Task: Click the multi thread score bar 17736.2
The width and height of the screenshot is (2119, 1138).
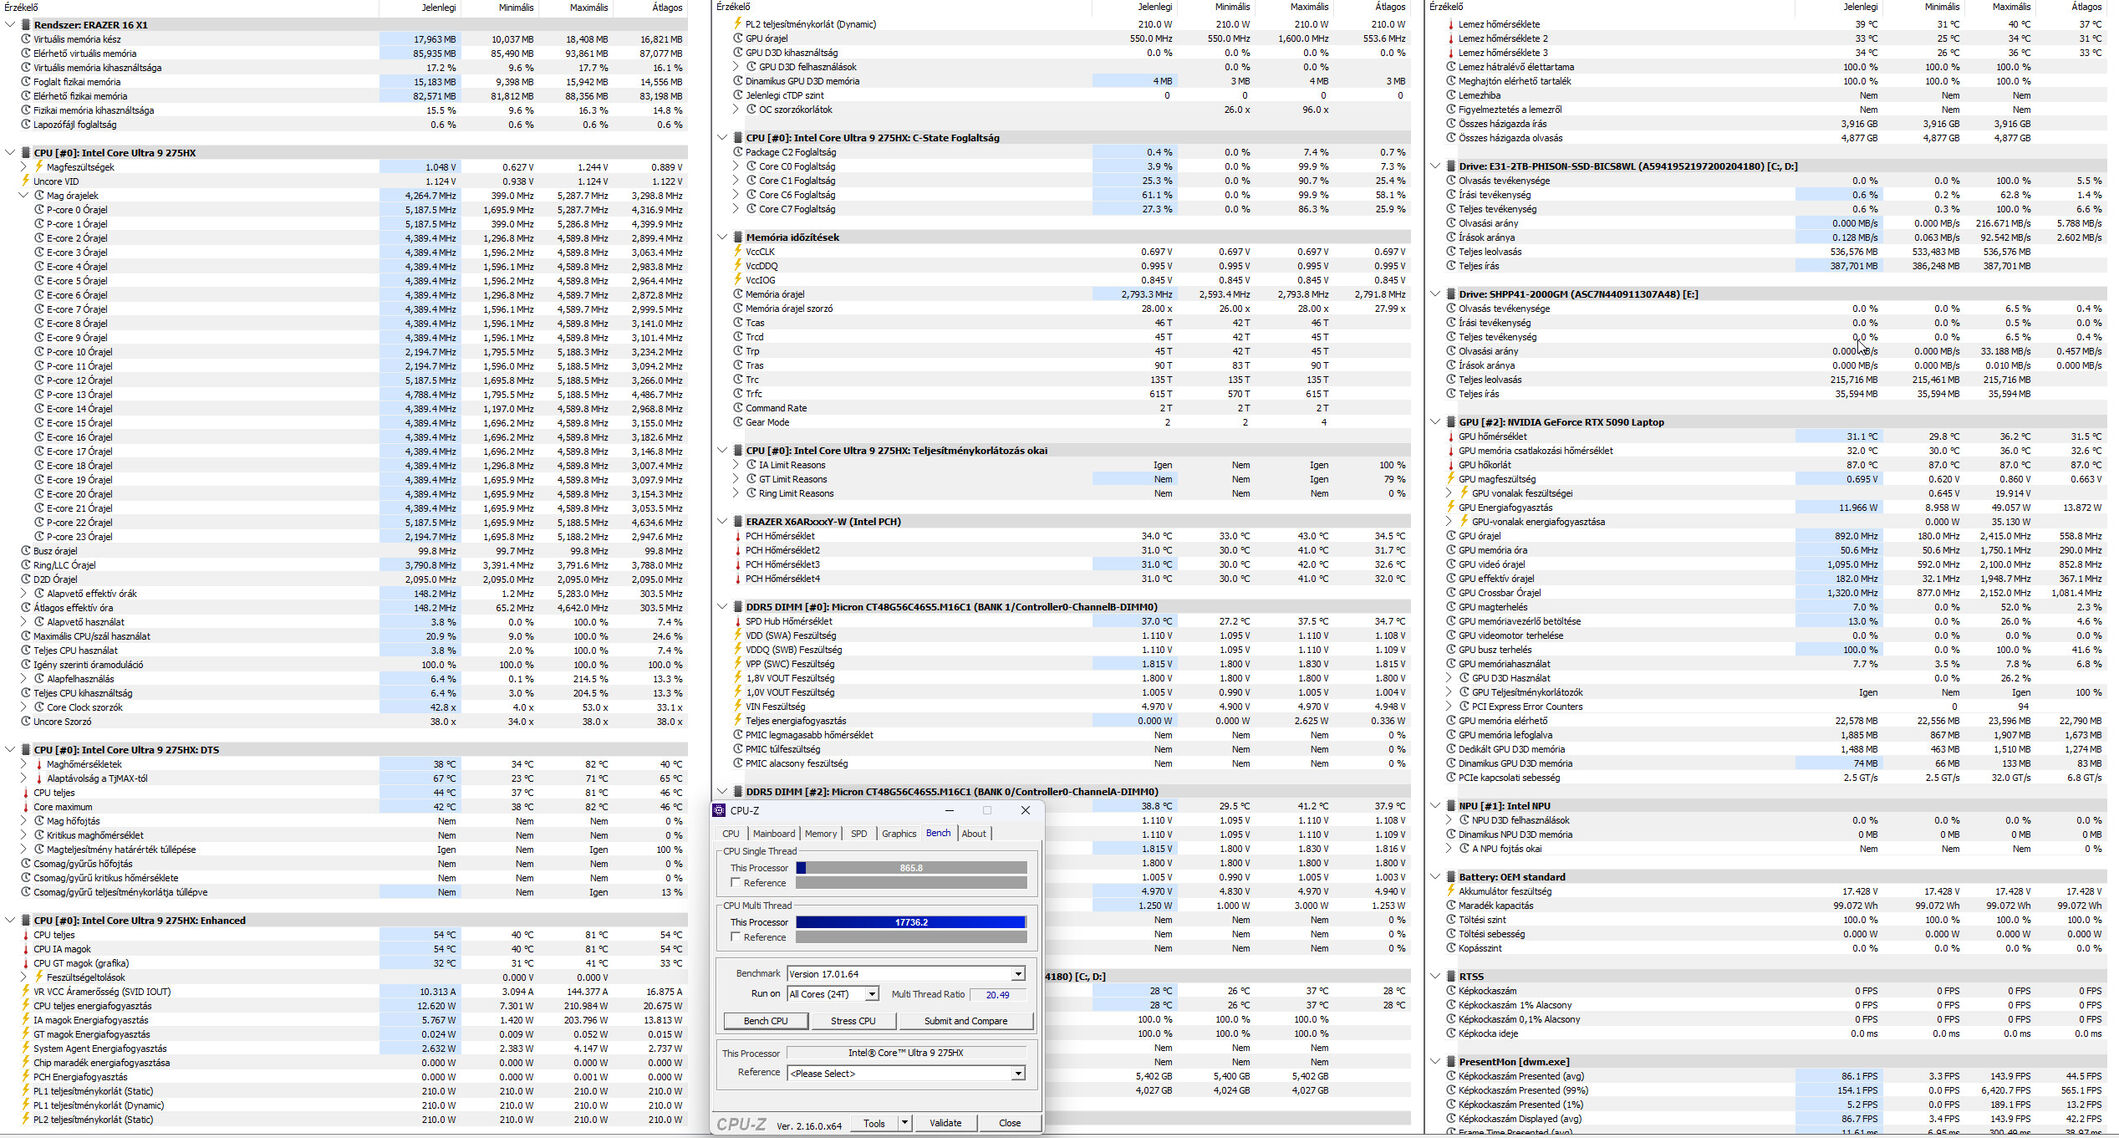Action: point(911,922)
